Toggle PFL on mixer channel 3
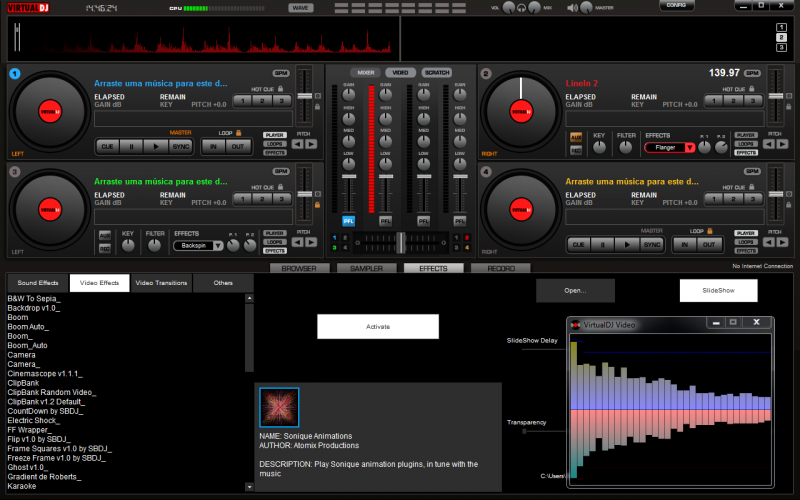This screenshot has height=500, width=800. pyautogui.click(x=423, y=221)
